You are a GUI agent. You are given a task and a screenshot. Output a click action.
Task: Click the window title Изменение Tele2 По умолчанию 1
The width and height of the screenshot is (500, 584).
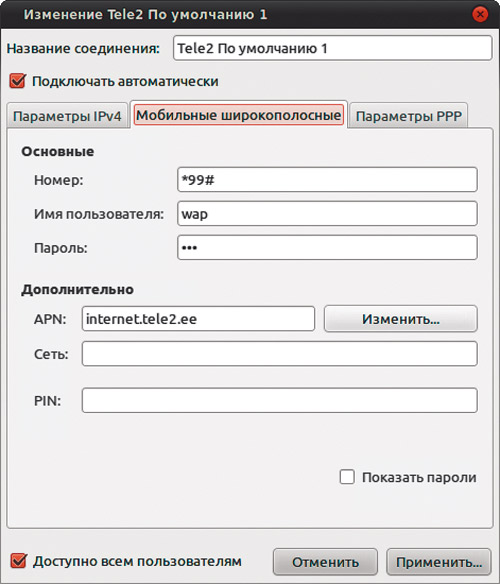pyautogui.click(x=145, y=15)
